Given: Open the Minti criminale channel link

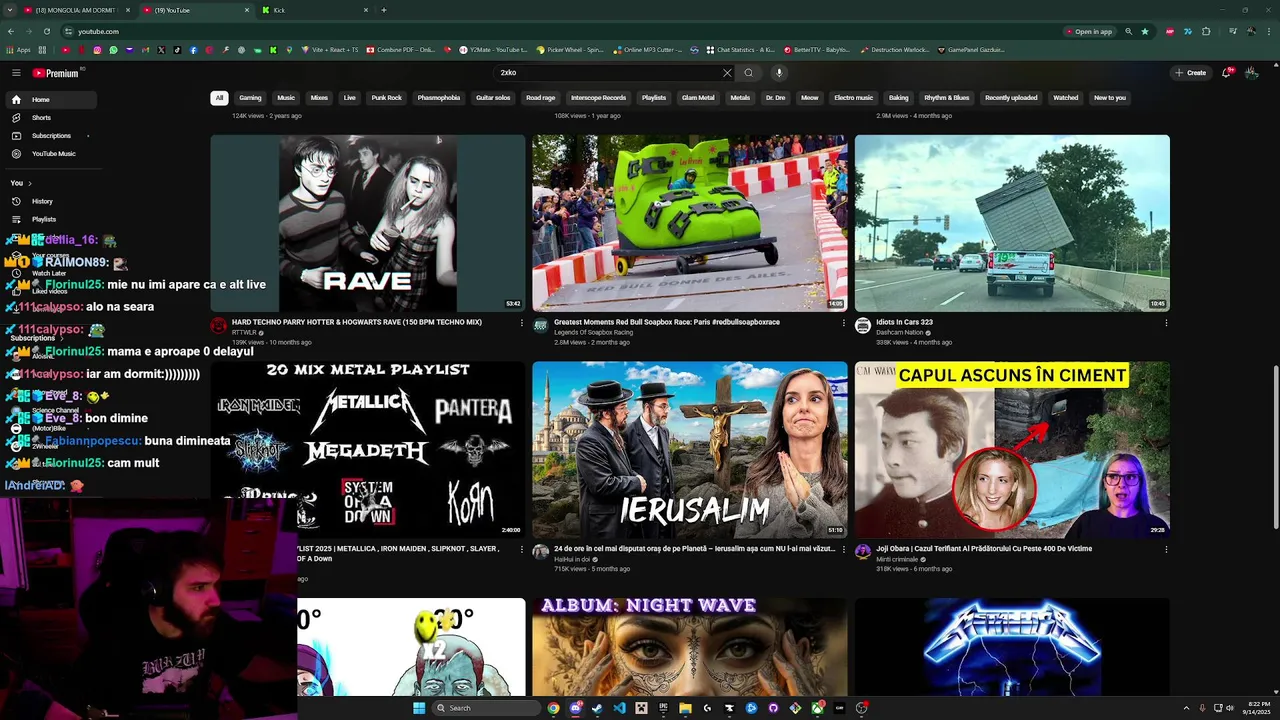Looking at the screenshot, I should point(897,559).
